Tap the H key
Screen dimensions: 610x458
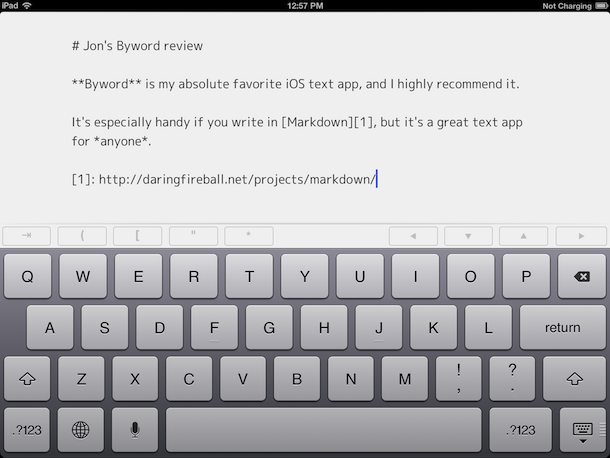tap(324, 327)
